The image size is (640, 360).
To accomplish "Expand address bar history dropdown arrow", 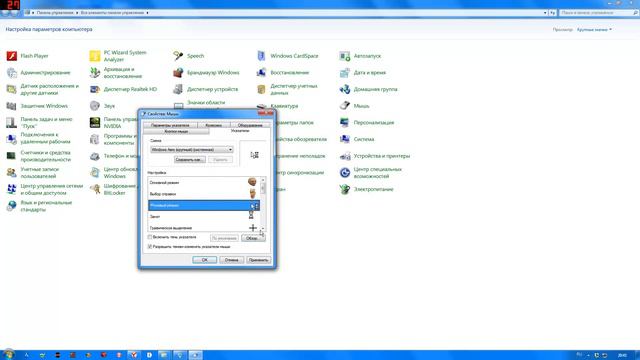I will click(x=545, y=13).
